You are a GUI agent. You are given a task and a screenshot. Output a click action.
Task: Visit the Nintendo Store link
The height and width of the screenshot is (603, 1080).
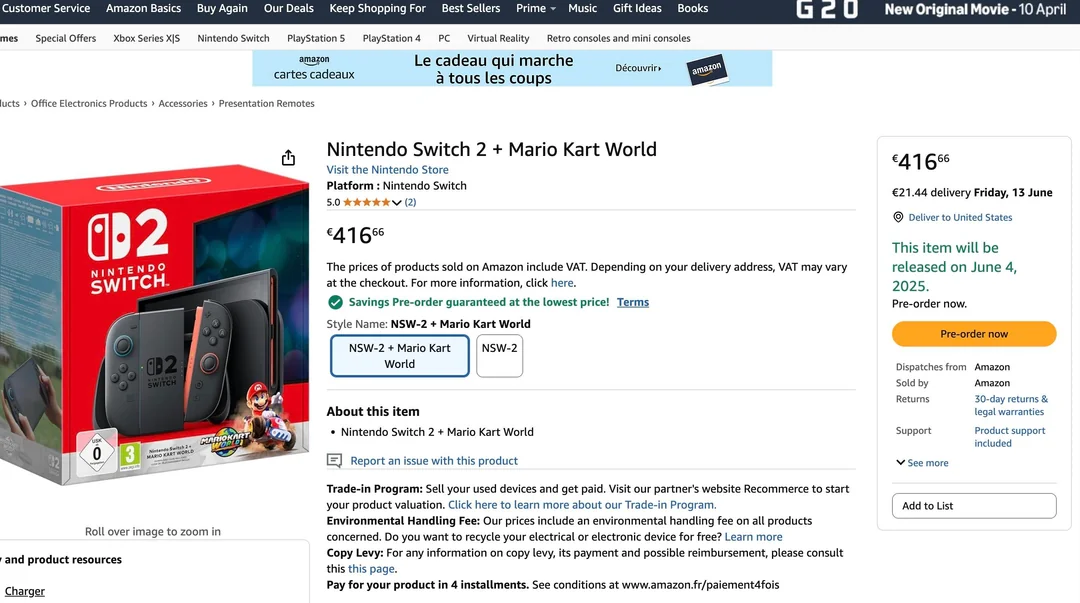click(x=387, y=170)
